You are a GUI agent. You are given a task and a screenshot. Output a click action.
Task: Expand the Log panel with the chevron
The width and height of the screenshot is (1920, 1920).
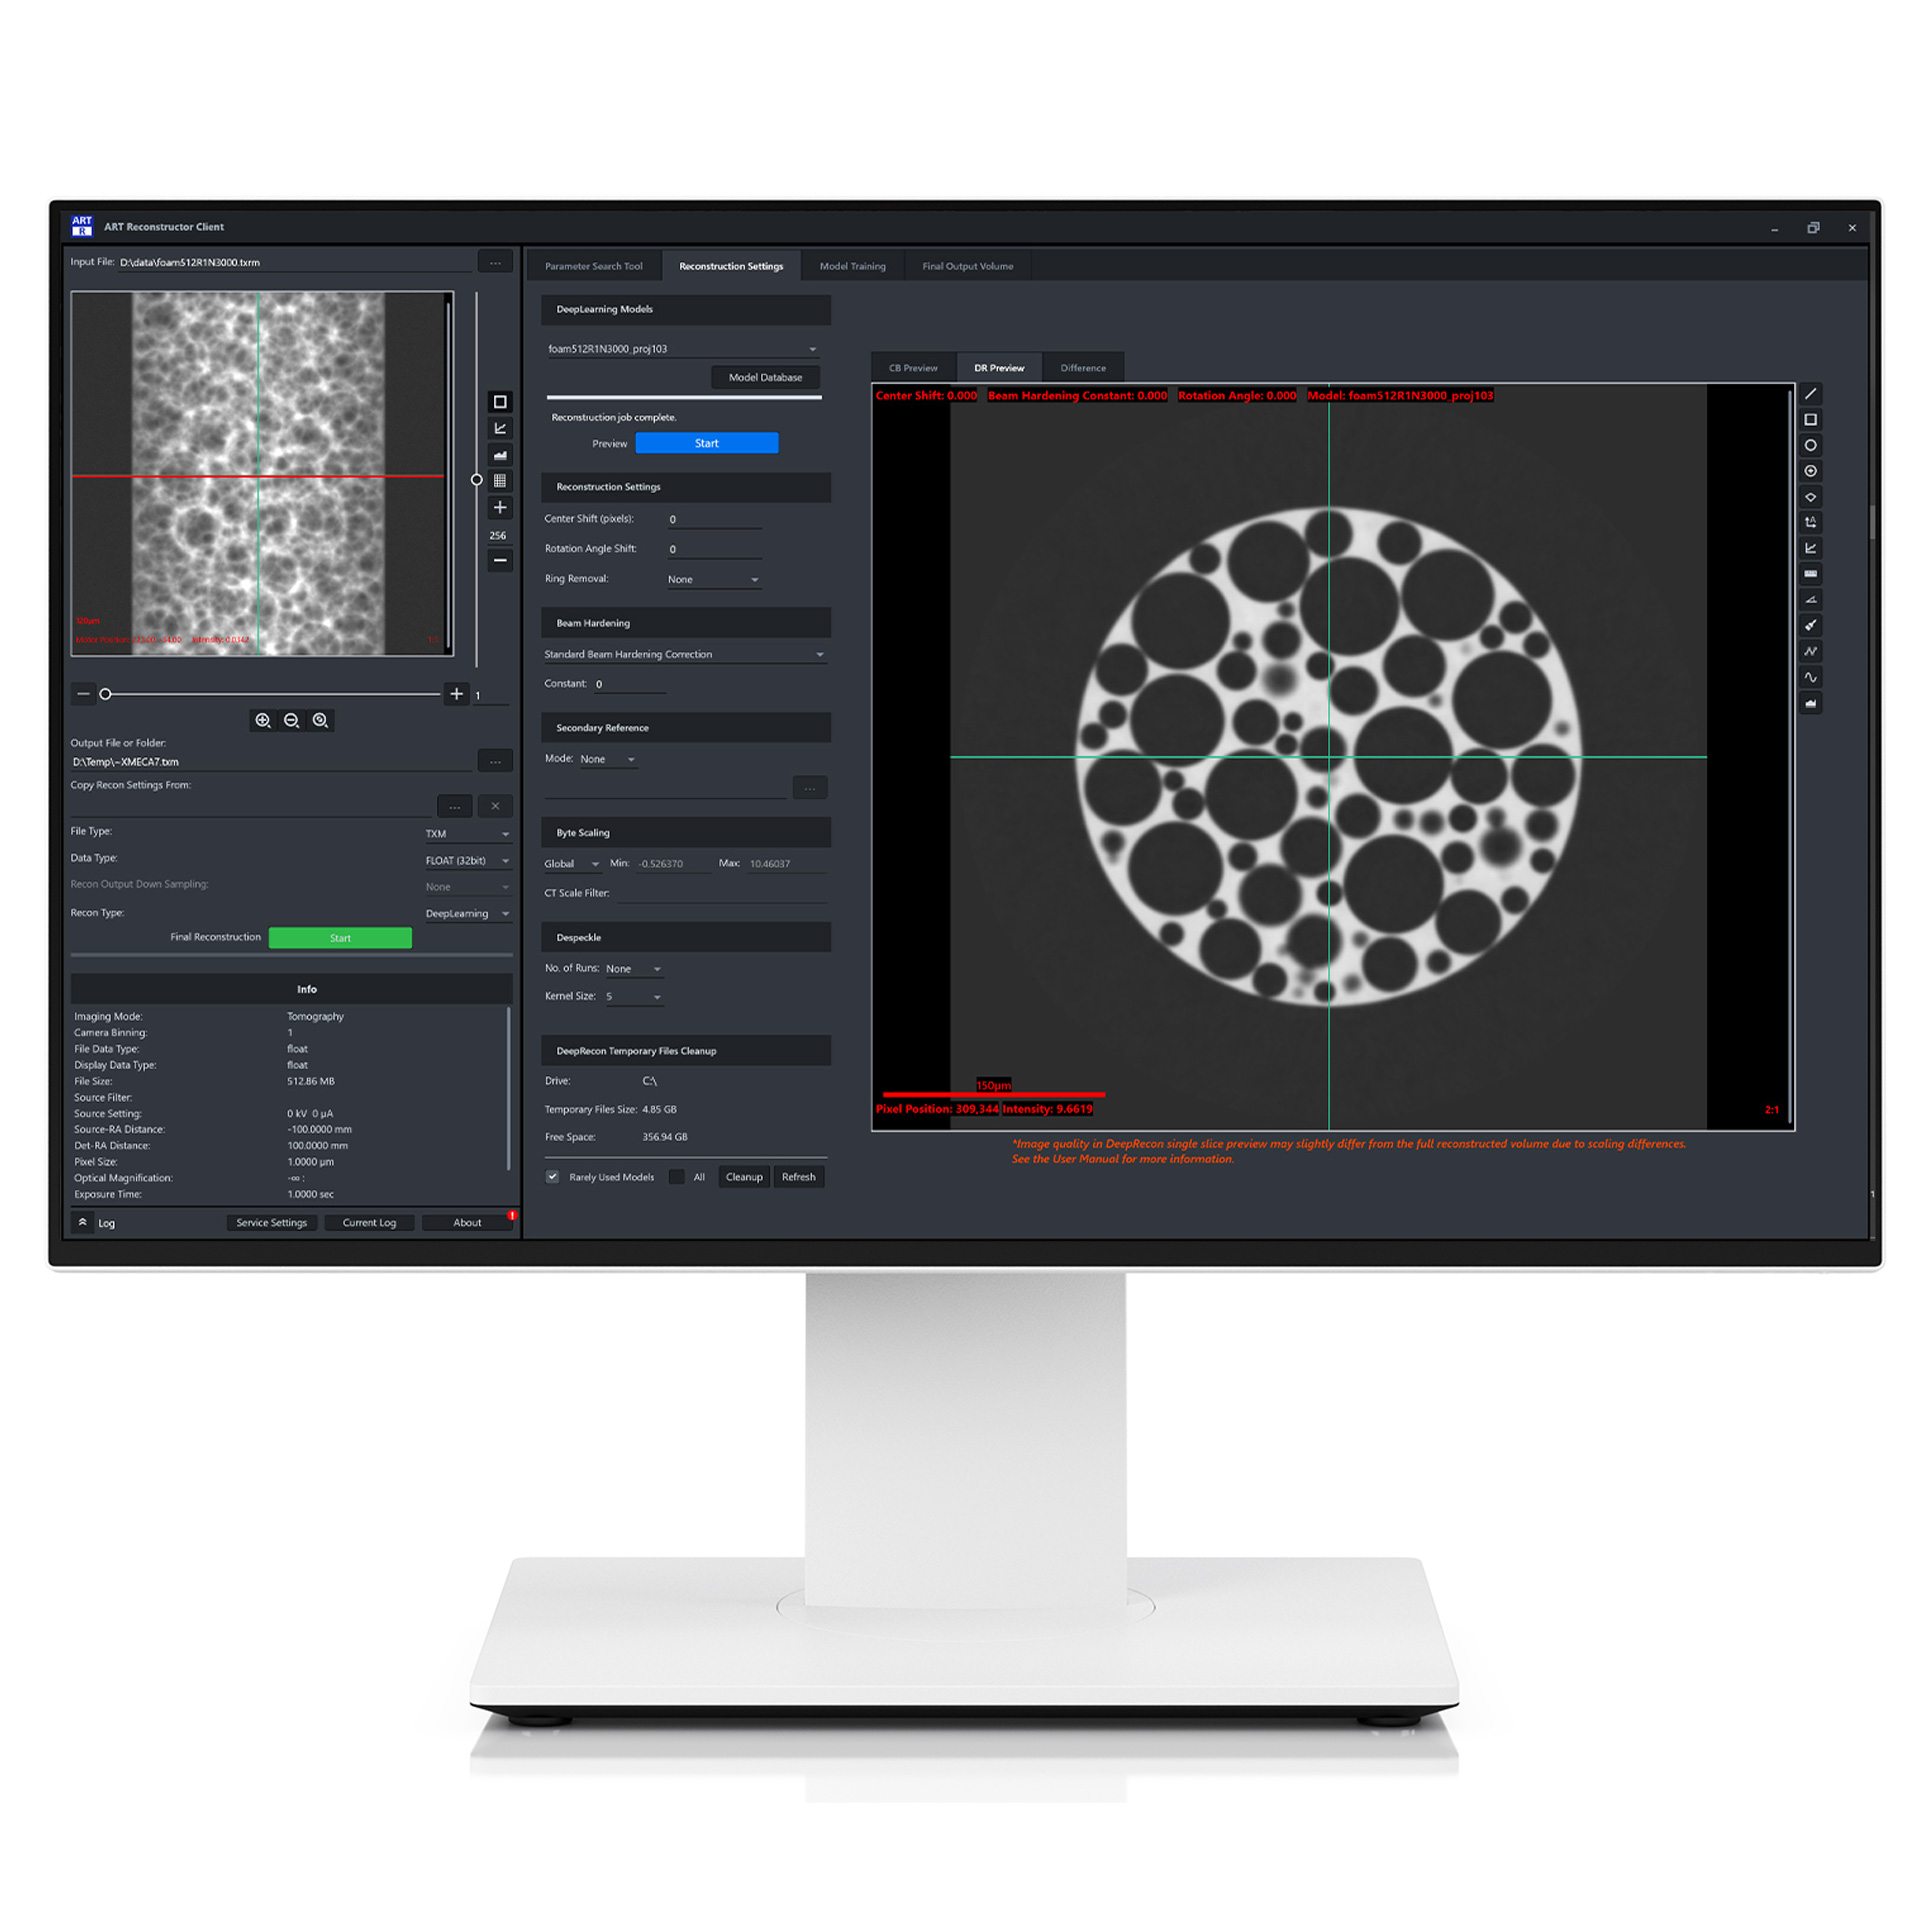coord(83,1222)
